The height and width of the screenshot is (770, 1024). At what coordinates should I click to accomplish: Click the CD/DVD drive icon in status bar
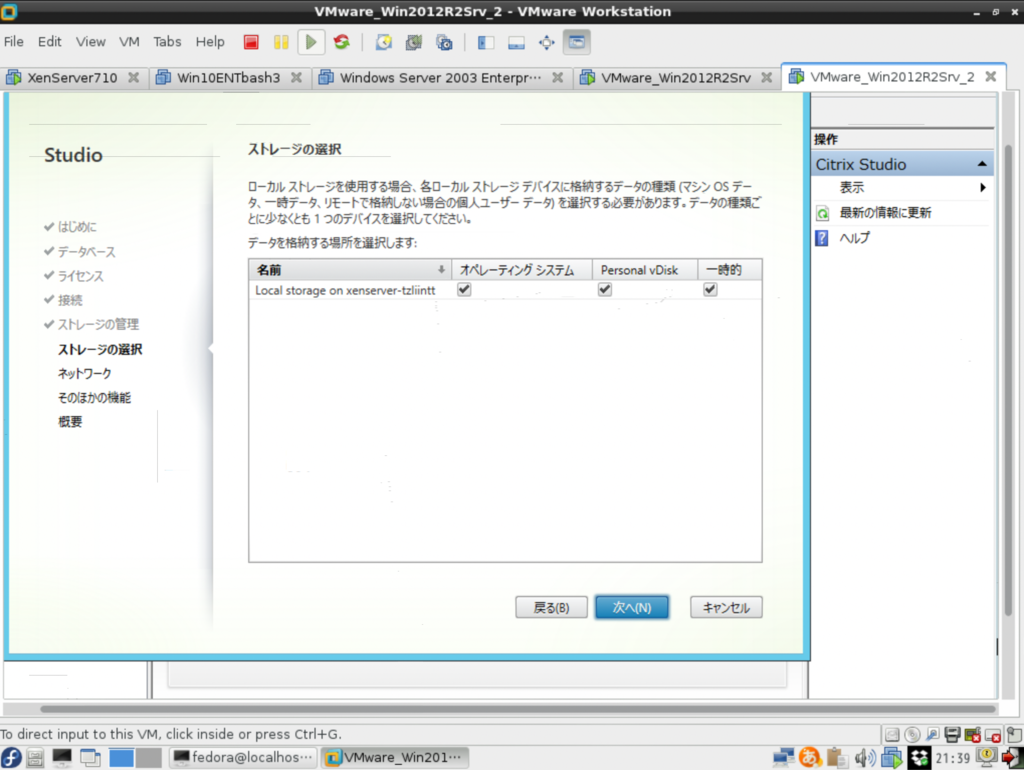click(x=912, y=735)
